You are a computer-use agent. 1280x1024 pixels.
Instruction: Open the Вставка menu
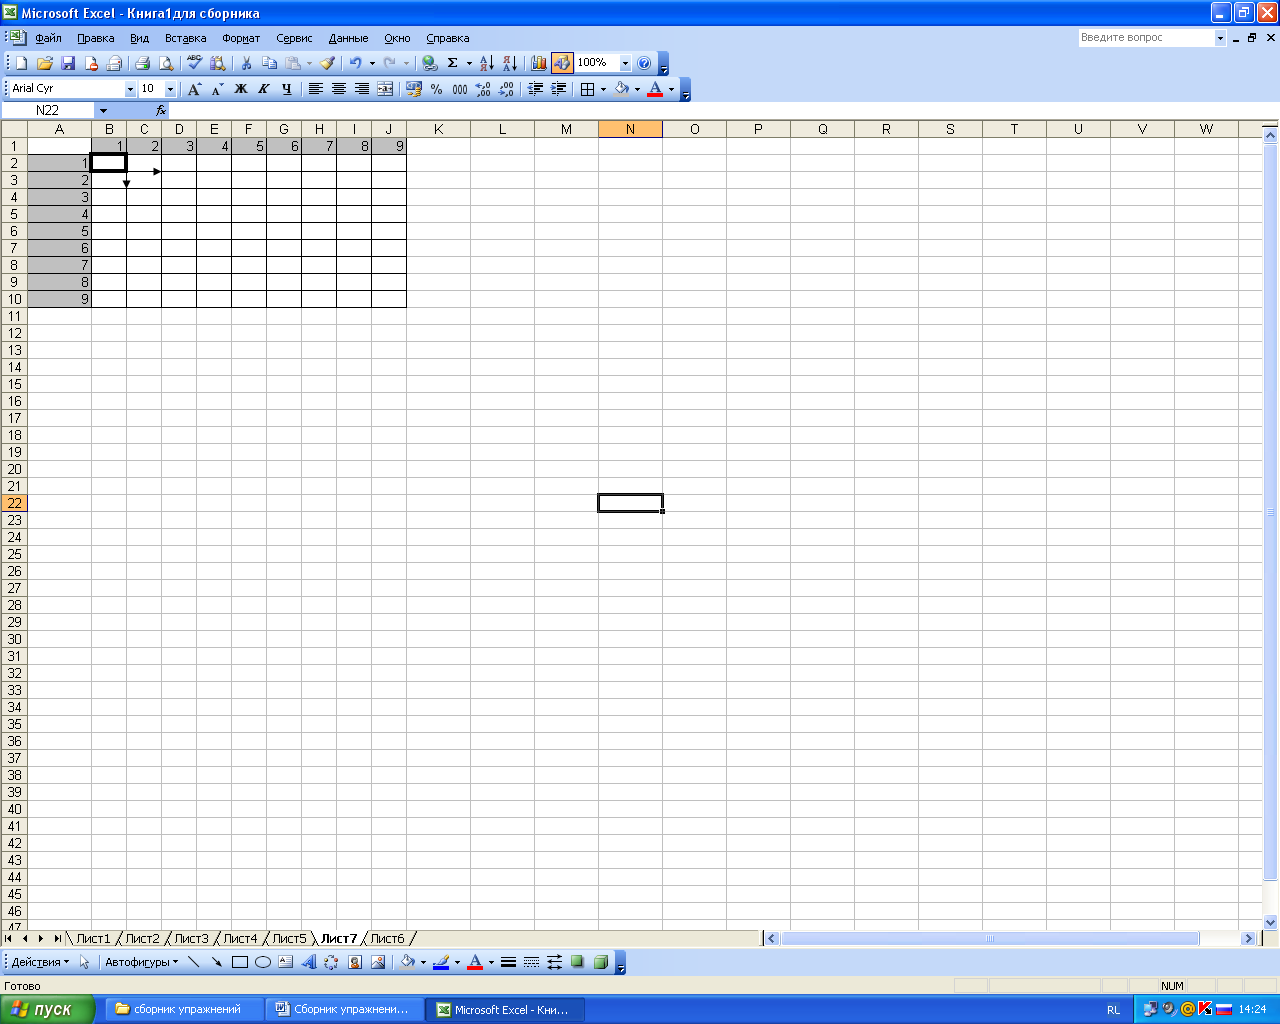pyautogui.click(x=185, y=38)
